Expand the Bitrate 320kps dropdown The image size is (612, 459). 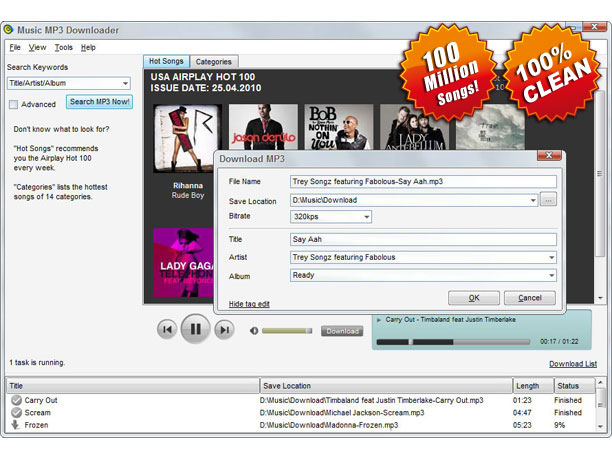point(367,216)
